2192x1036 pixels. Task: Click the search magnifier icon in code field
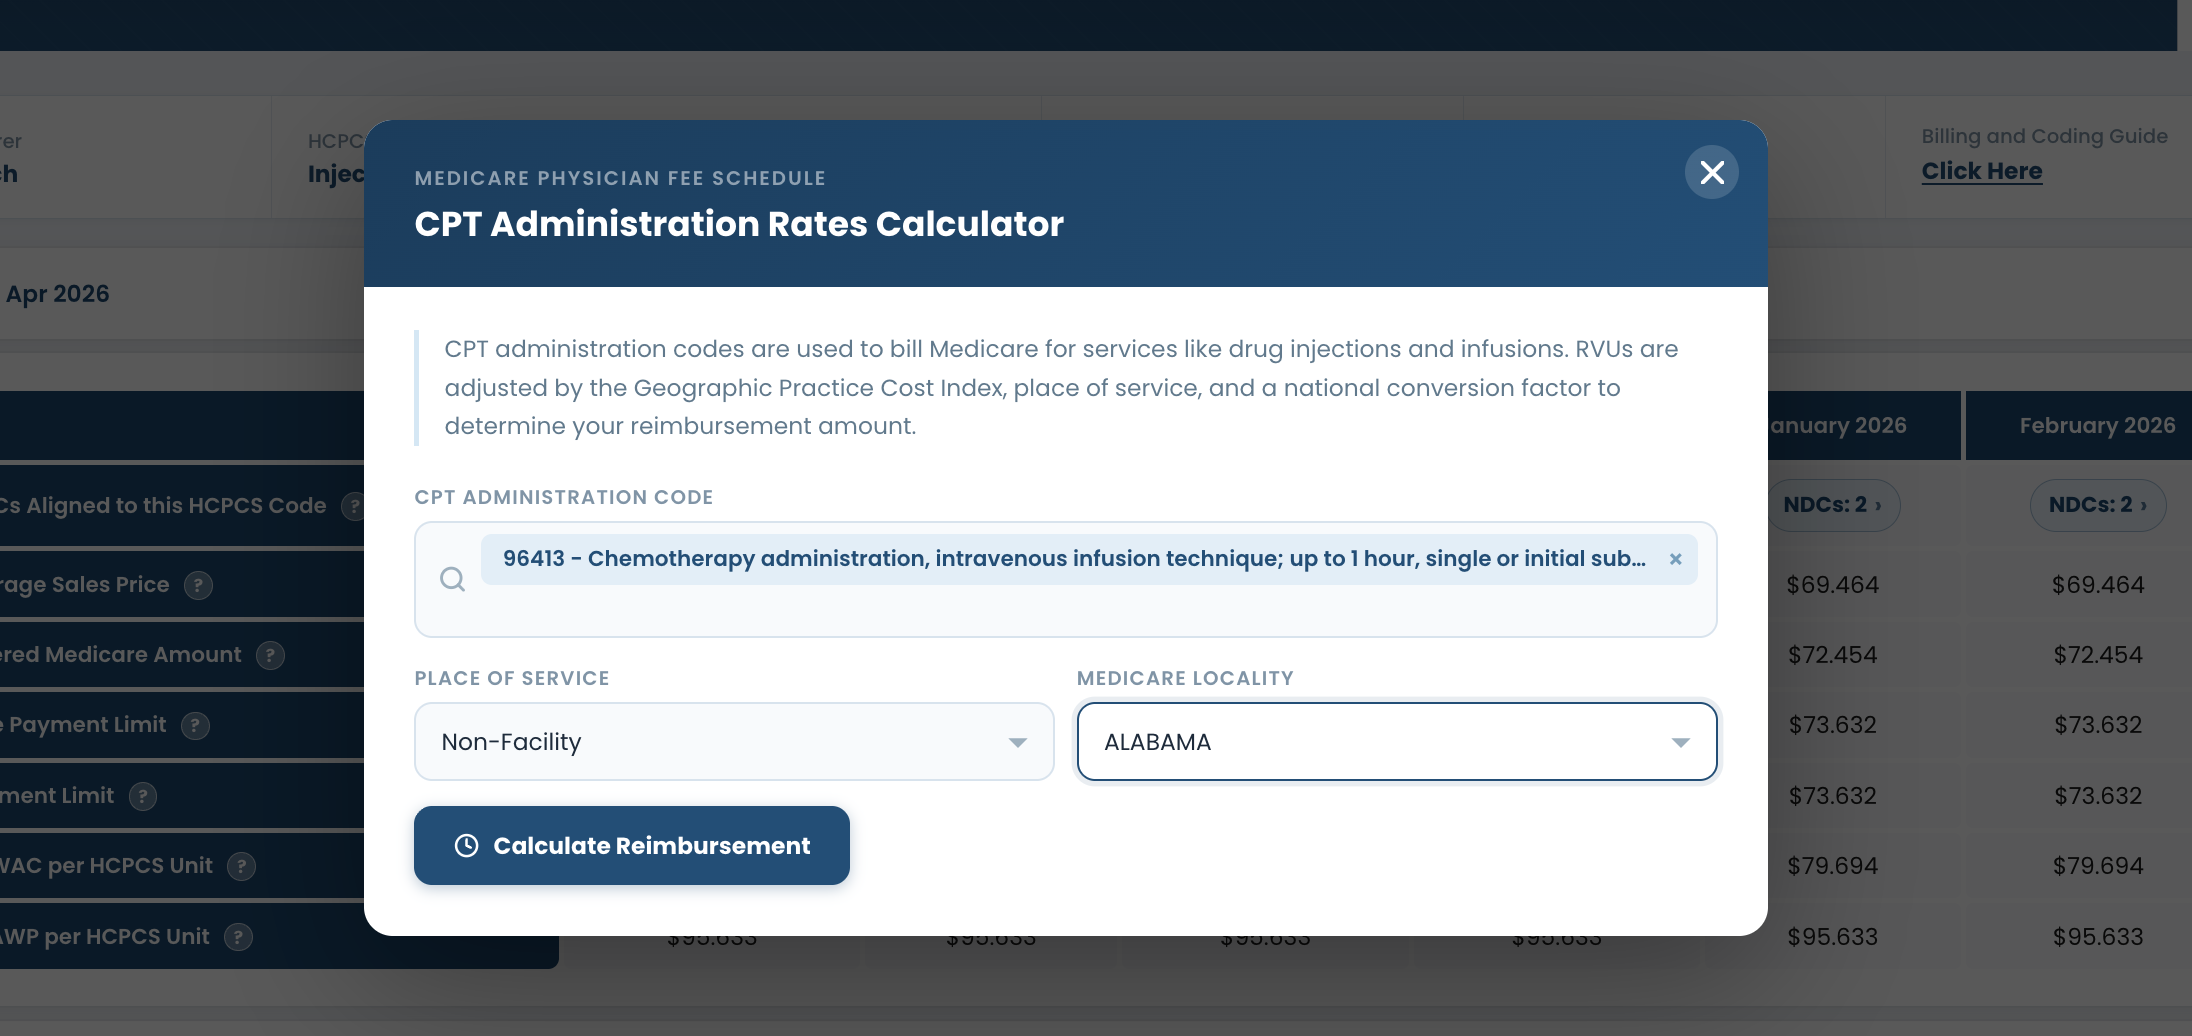click(452, 579)
